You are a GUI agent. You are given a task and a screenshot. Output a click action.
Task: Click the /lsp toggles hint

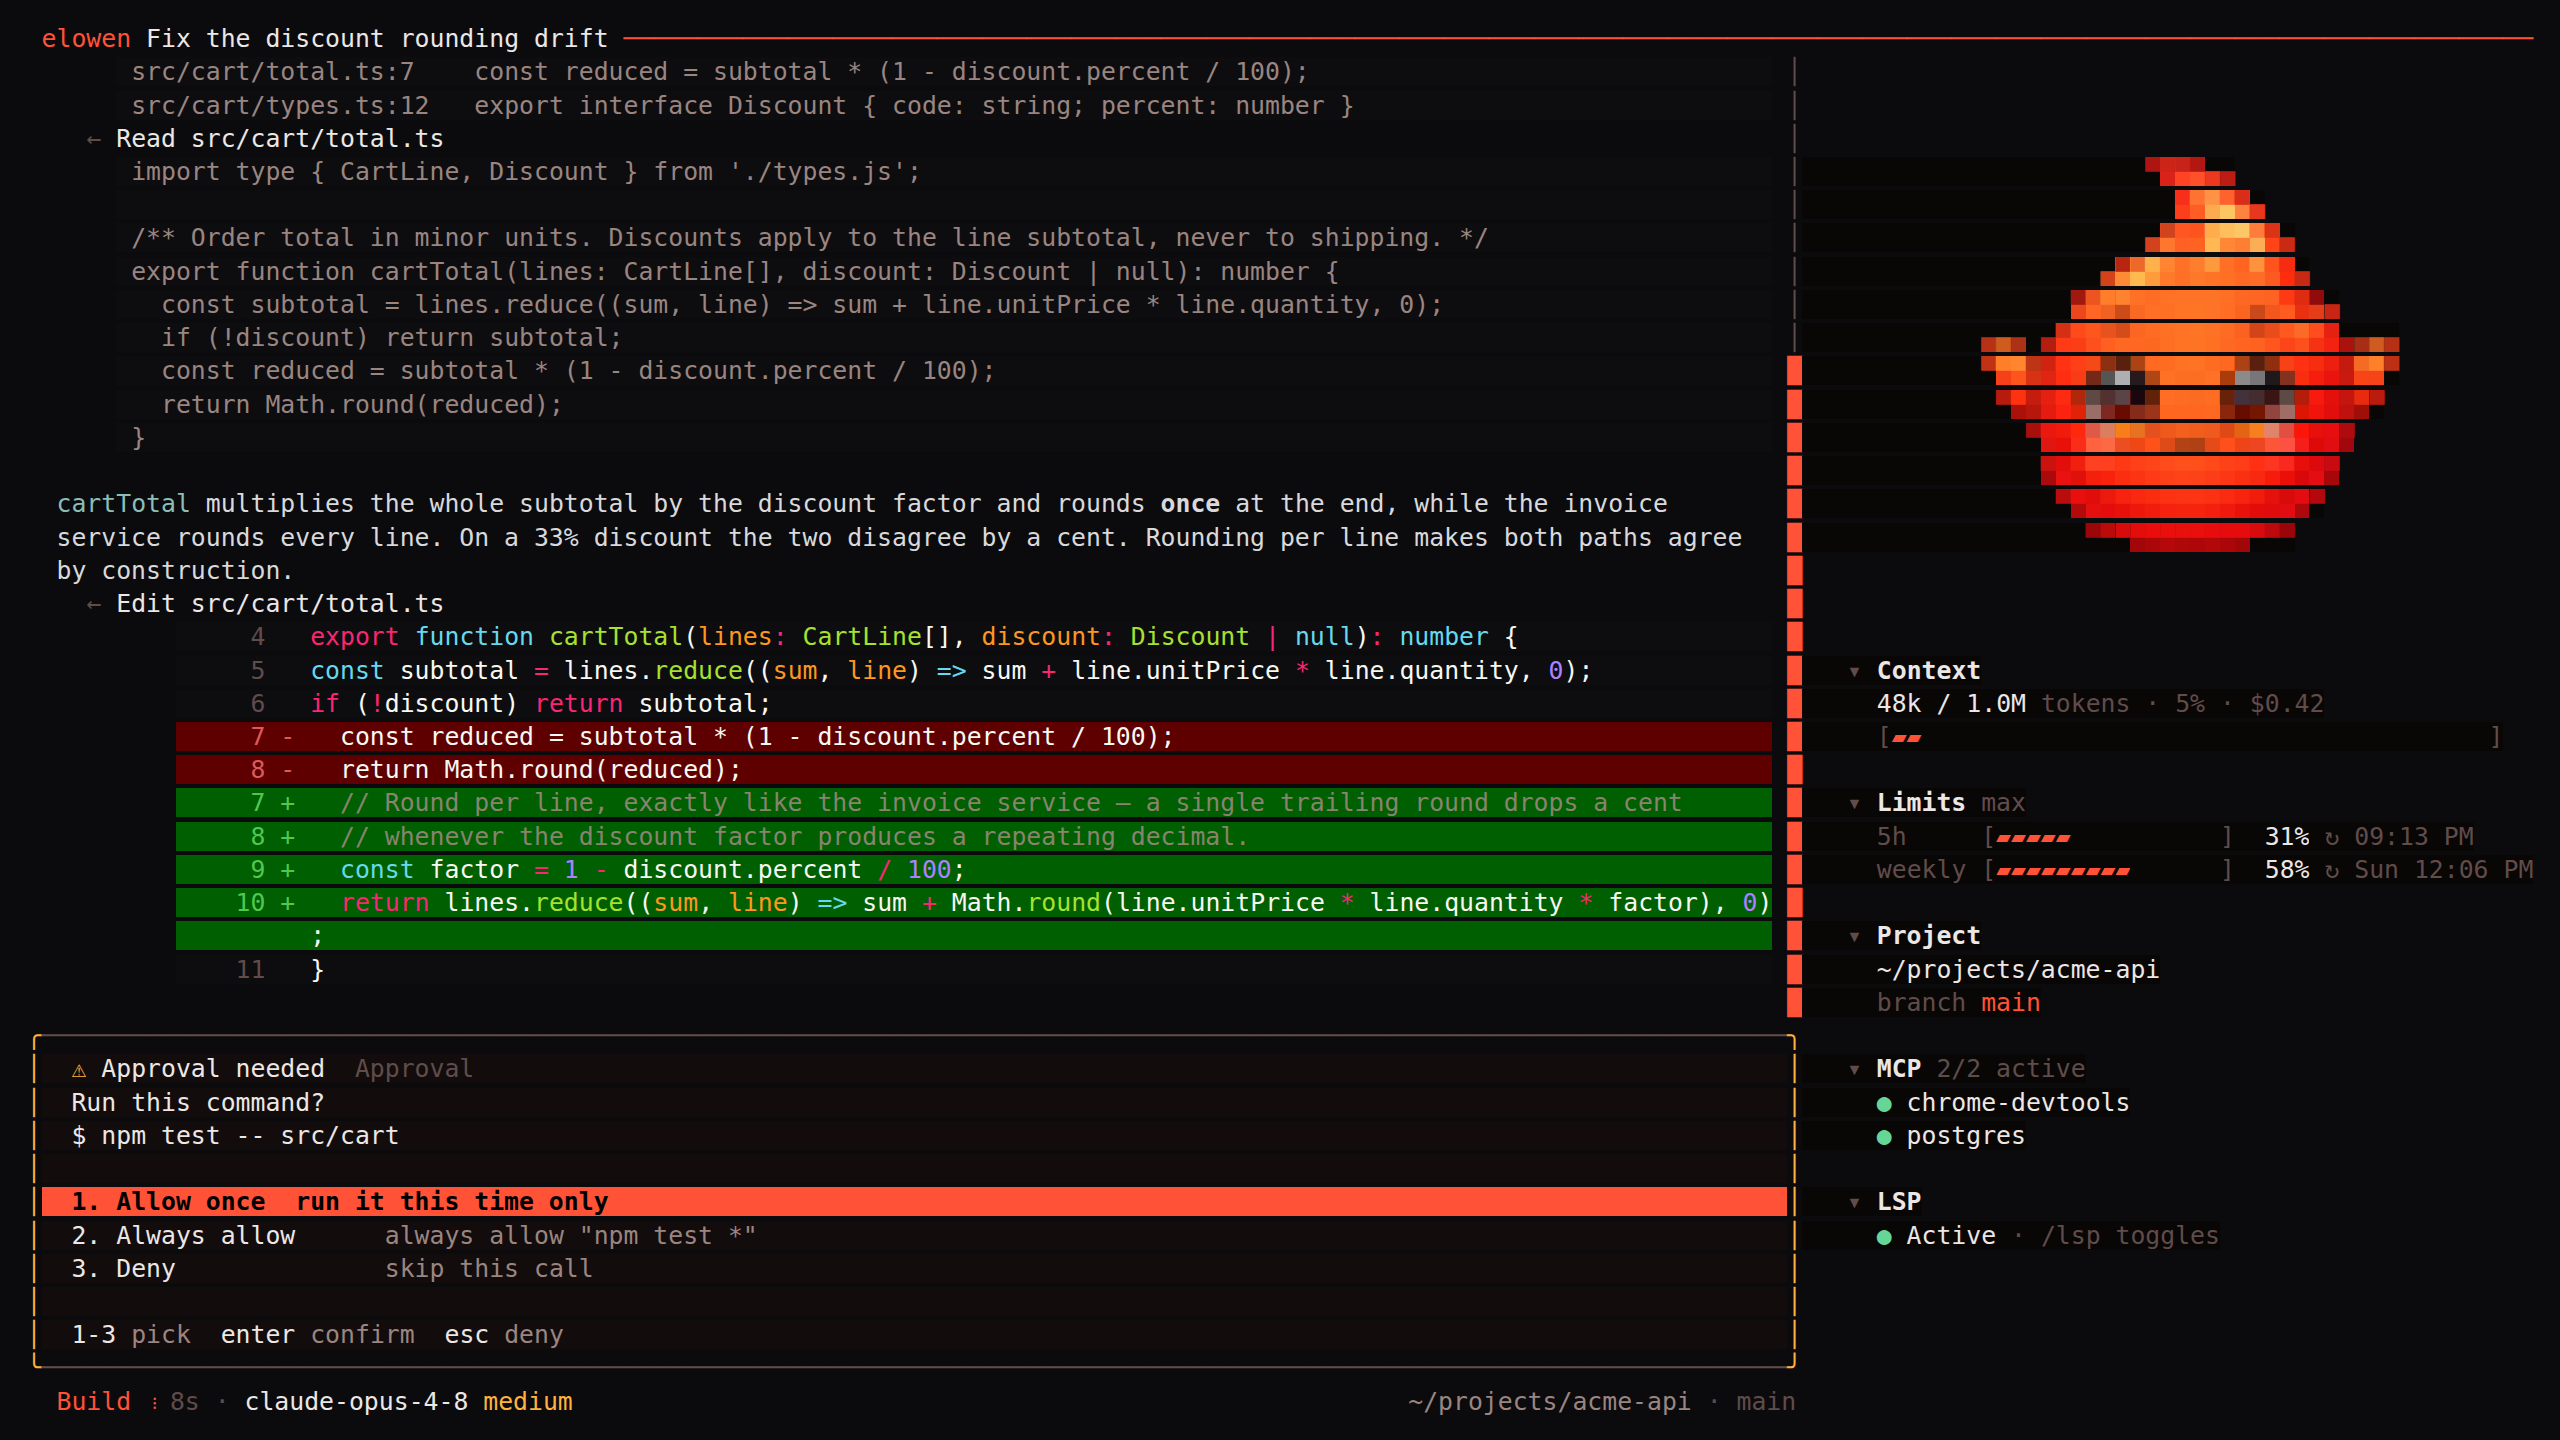[2130, 1236]
